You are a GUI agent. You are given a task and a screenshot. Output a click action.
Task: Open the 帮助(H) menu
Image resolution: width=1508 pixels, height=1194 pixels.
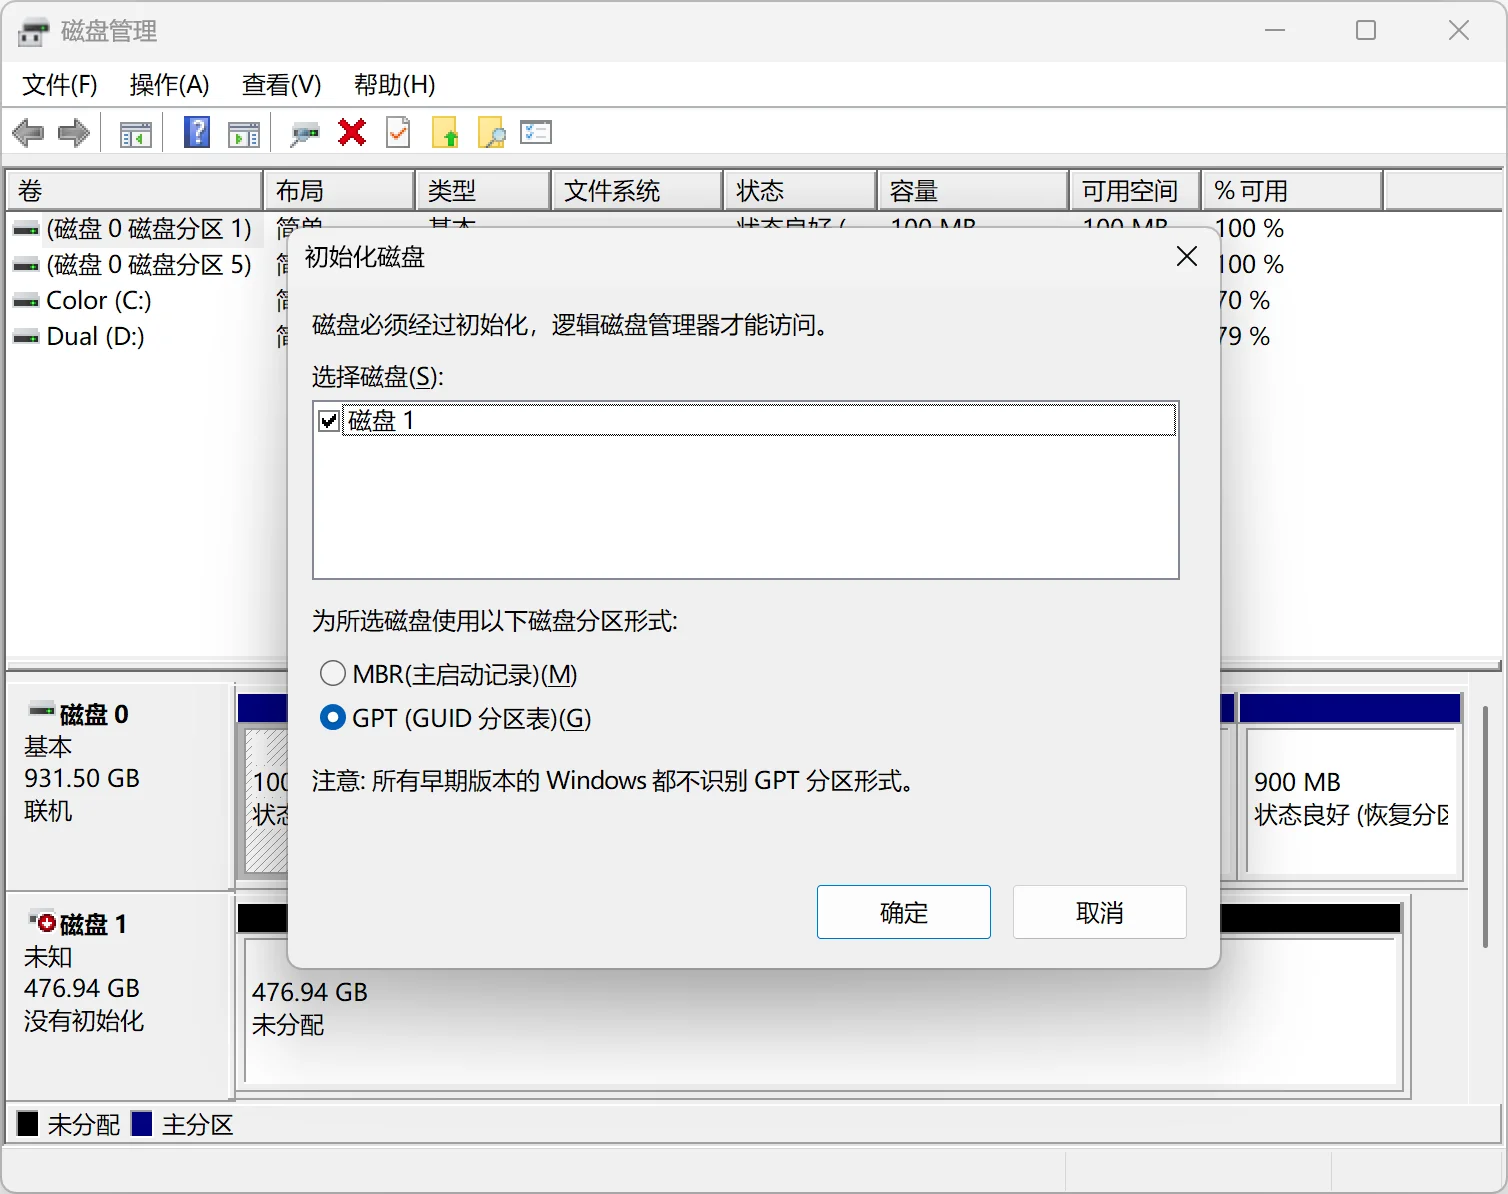click(395, 85)
